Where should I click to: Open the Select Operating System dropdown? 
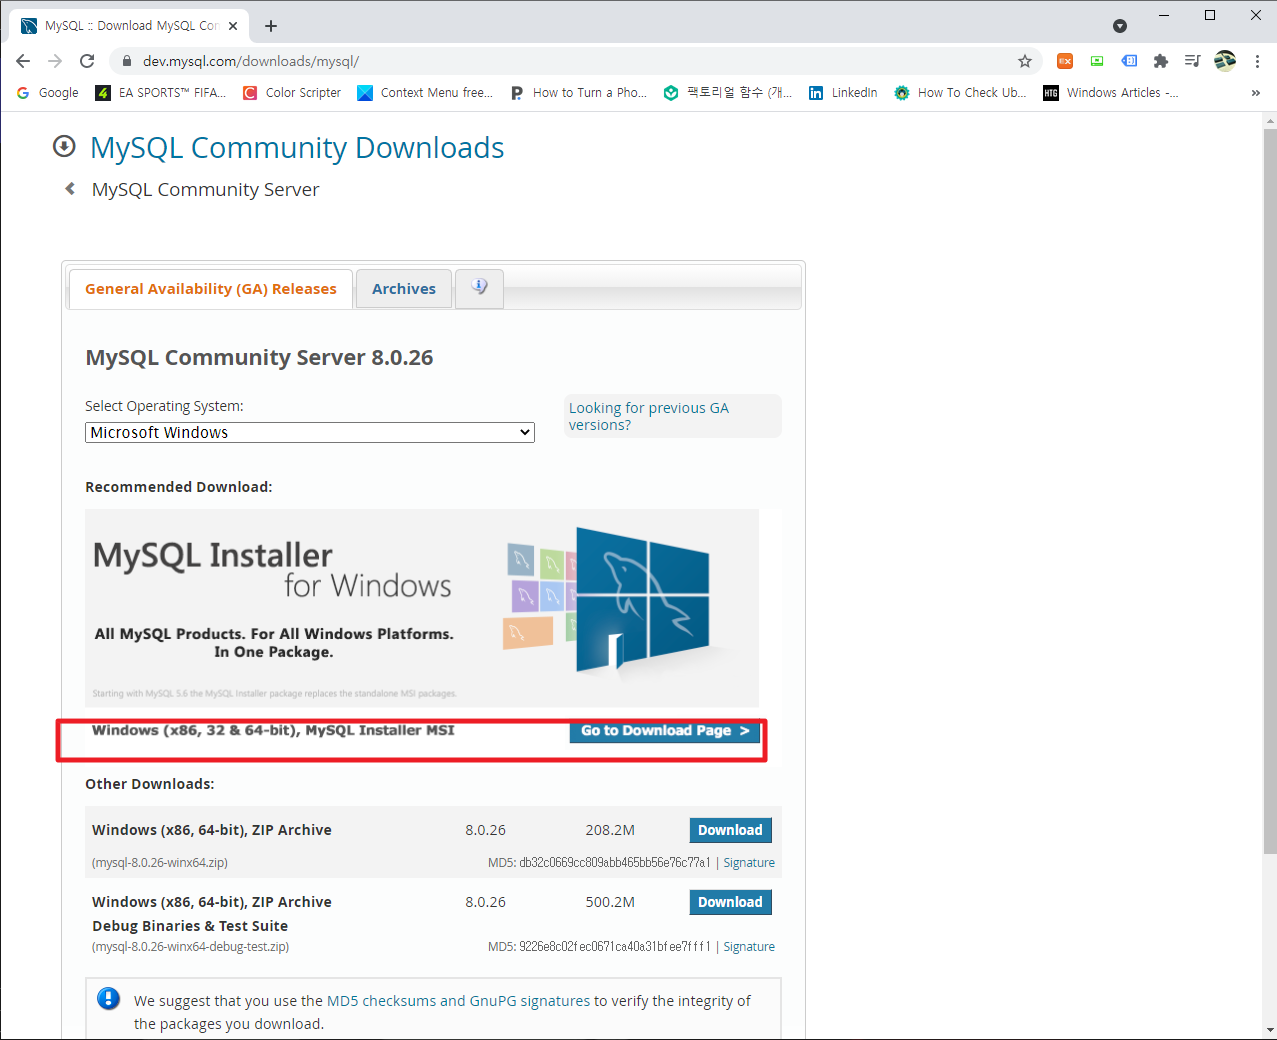click(310, 432)
